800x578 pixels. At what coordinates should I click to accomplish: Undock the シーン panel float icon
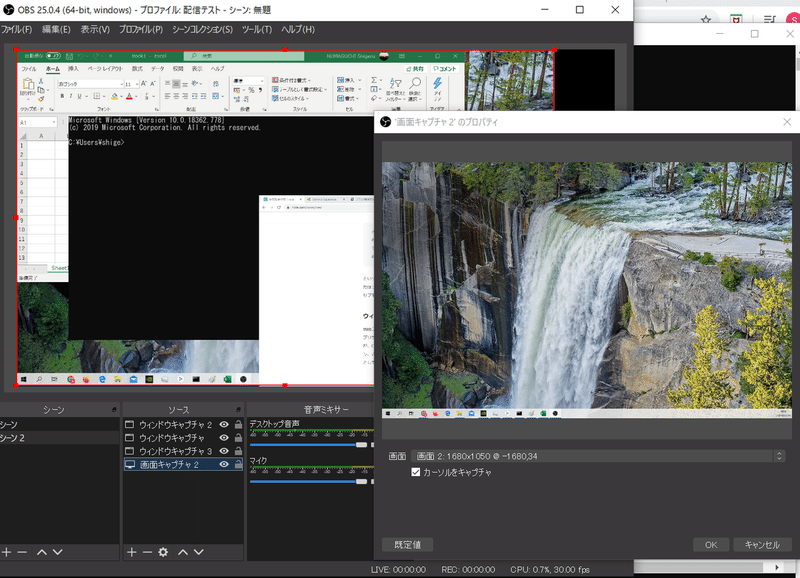[114, 410]
